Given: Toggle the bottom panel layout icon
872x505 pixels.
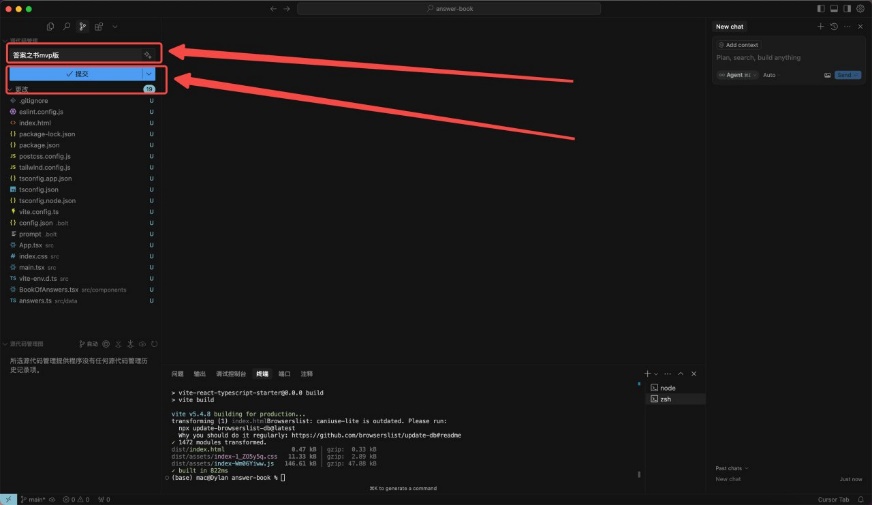Looking at the screenshot, I should tap(833, 8).
